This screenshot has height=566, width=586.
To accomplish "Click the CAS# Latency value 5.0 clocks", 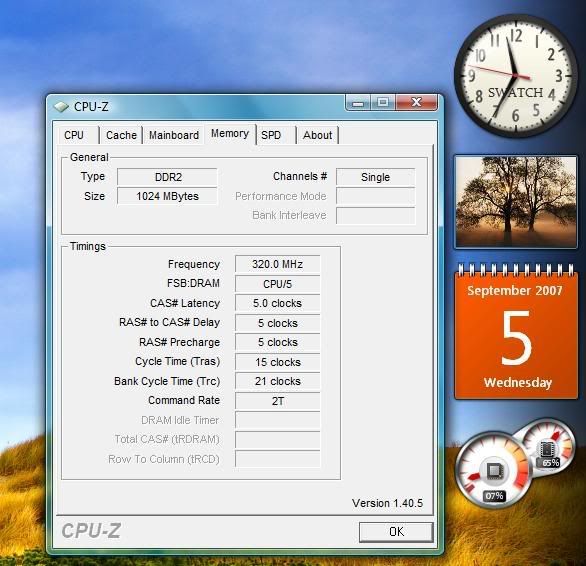I will pyautogui.click(x=277, y=303).
